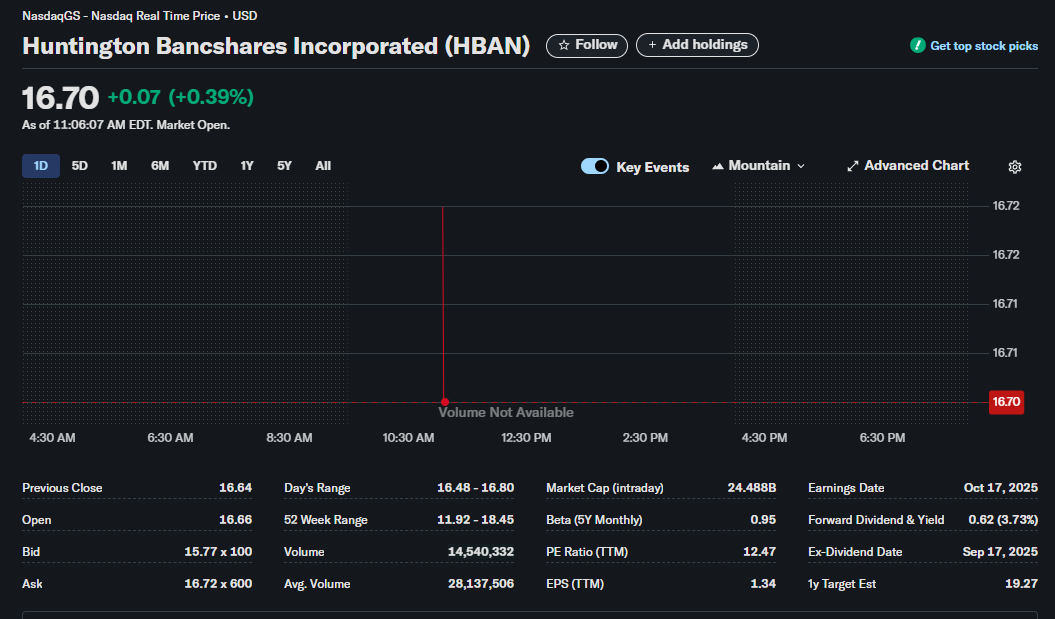Click the chart settings gear icon

1015,167
